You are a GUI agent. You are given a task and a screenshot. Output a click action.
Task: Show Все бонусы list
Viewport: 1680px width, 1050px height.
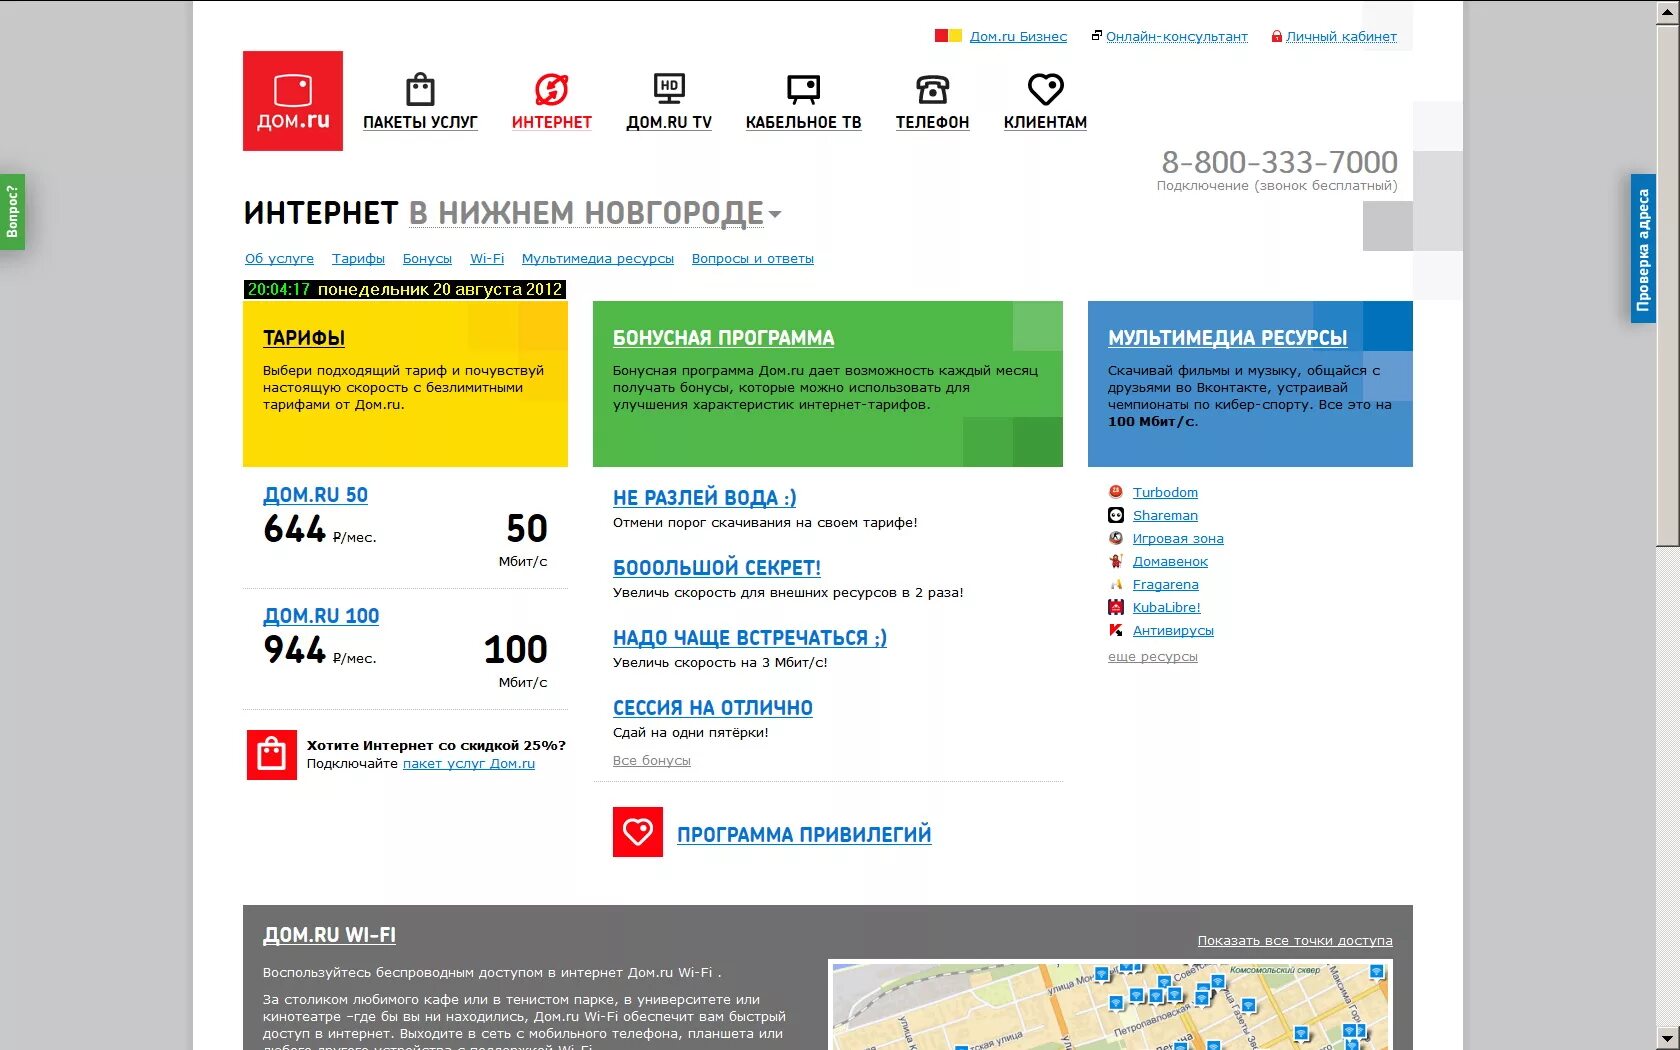(x=651, y=760)
